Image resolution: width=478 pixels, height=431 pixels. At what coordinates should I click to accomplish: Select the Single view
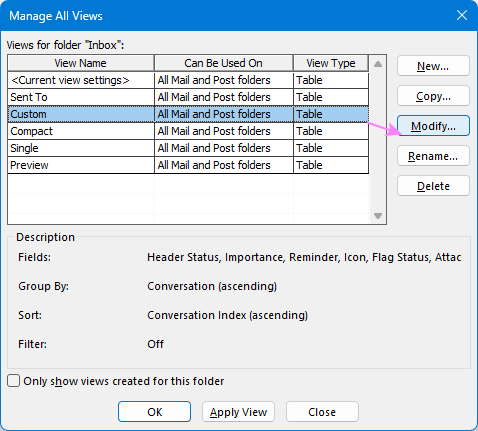(188, 148)
